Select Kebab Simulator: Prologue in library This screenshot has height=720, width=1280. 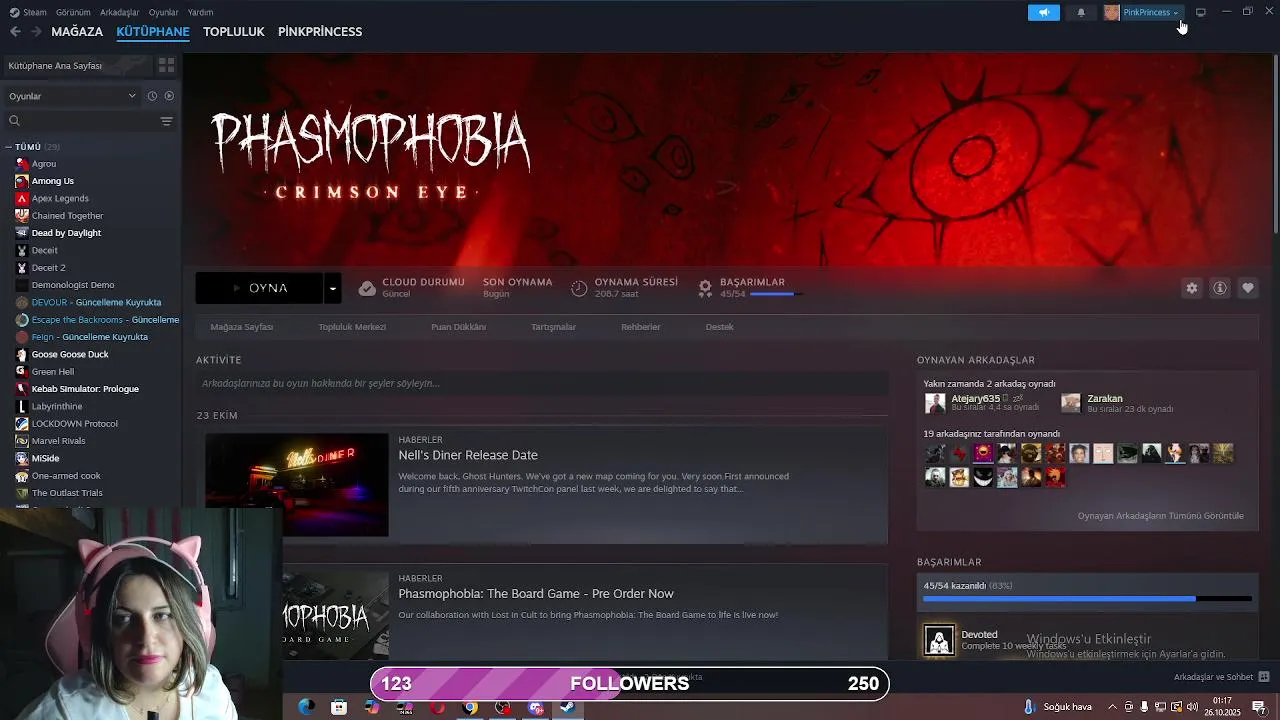(x=85, y=389)
